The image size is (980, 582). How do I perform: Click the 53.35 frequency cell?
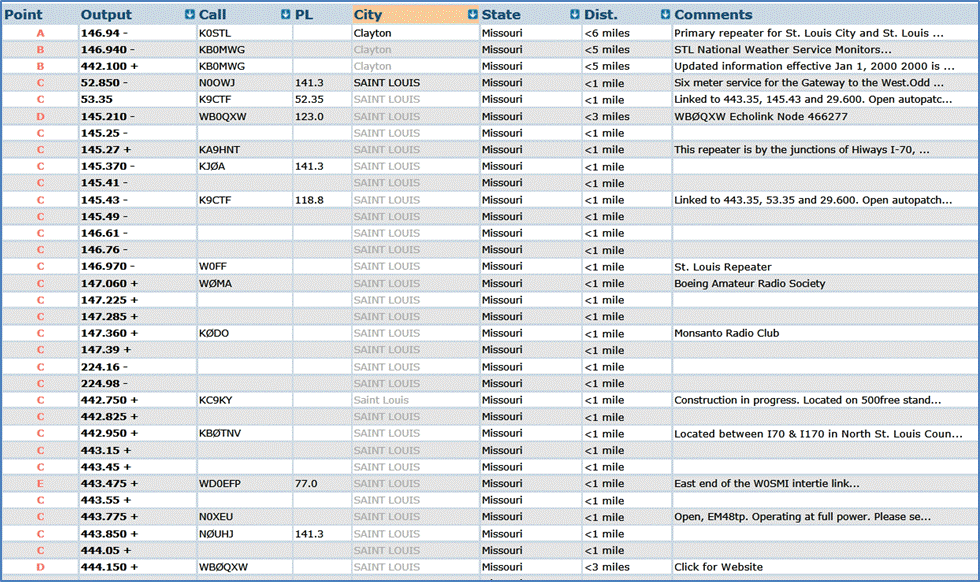(97, 99)
